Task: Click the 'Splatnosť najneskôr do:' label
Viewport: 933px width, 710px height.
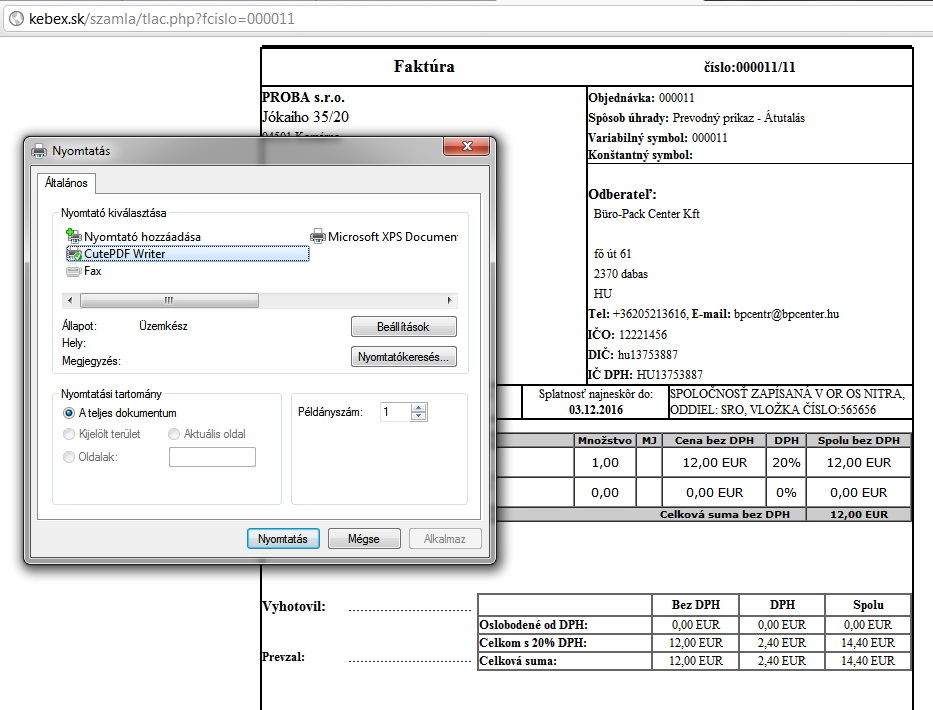Action: (596, 394)
